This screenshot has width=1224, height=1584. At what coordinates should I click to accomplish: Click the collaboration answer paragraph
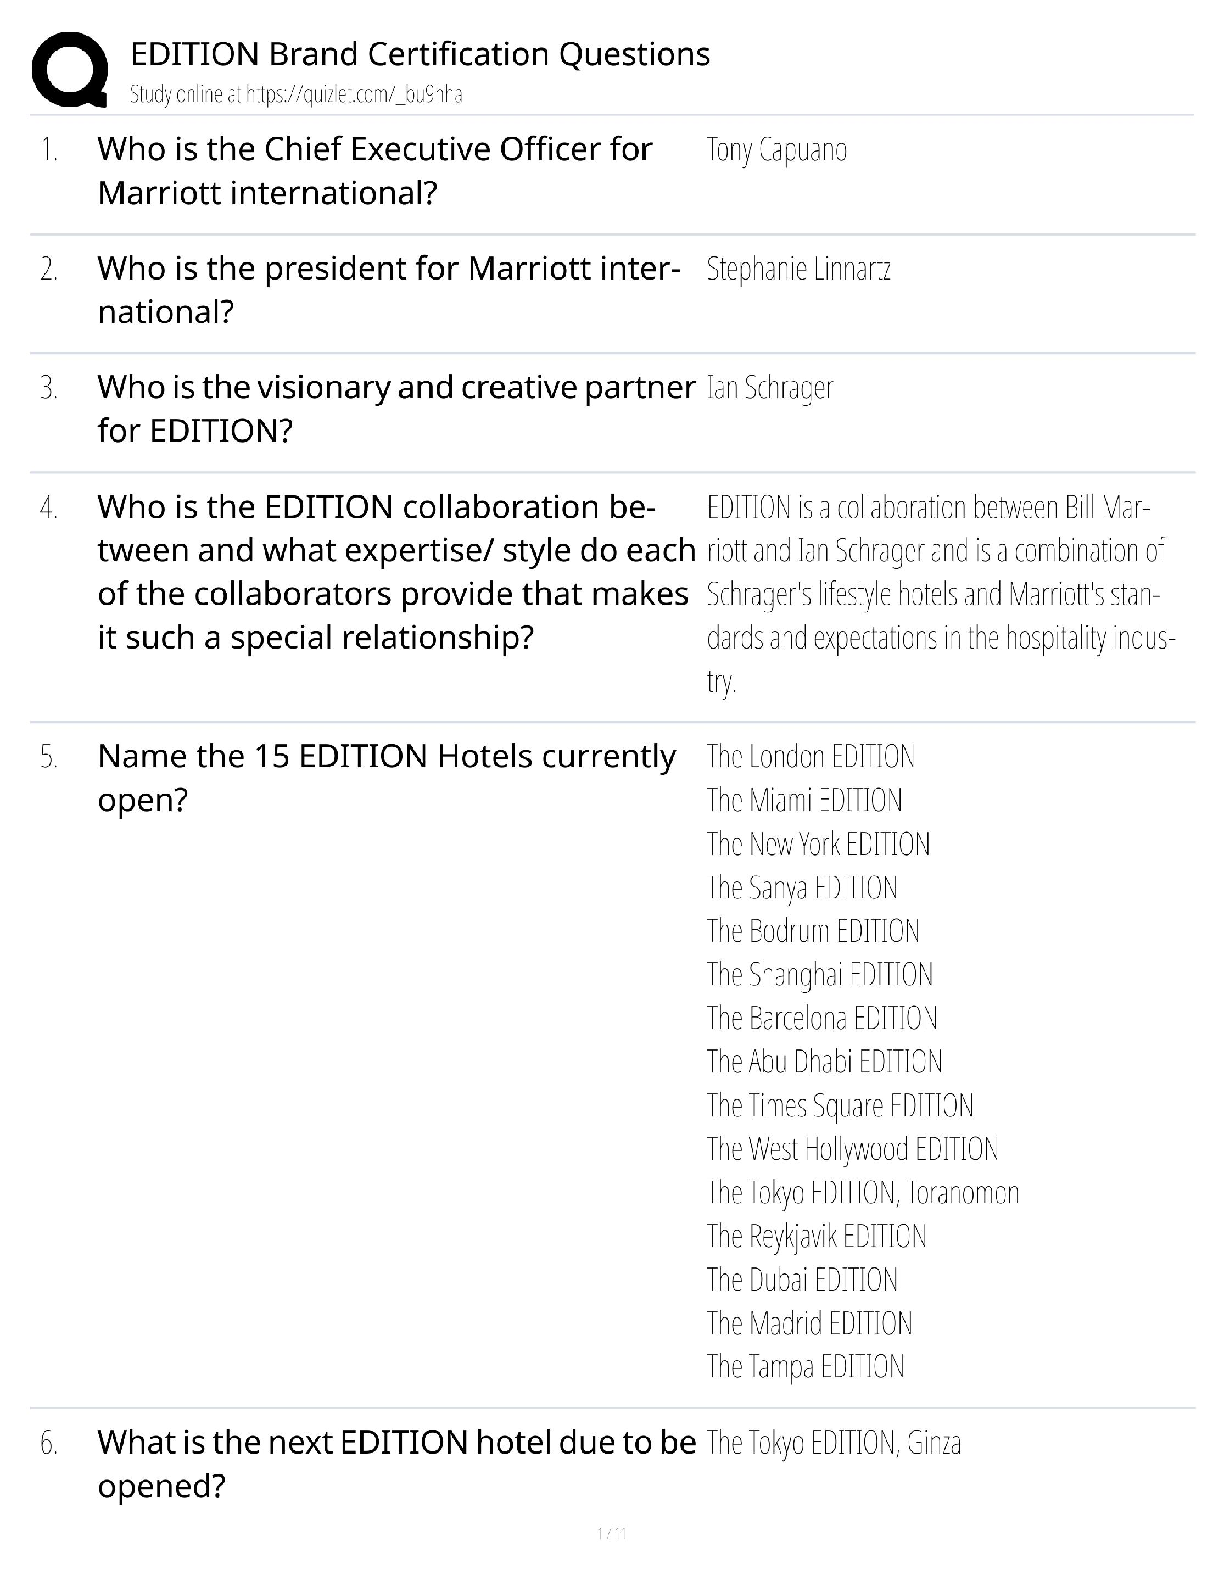point(938,594)
